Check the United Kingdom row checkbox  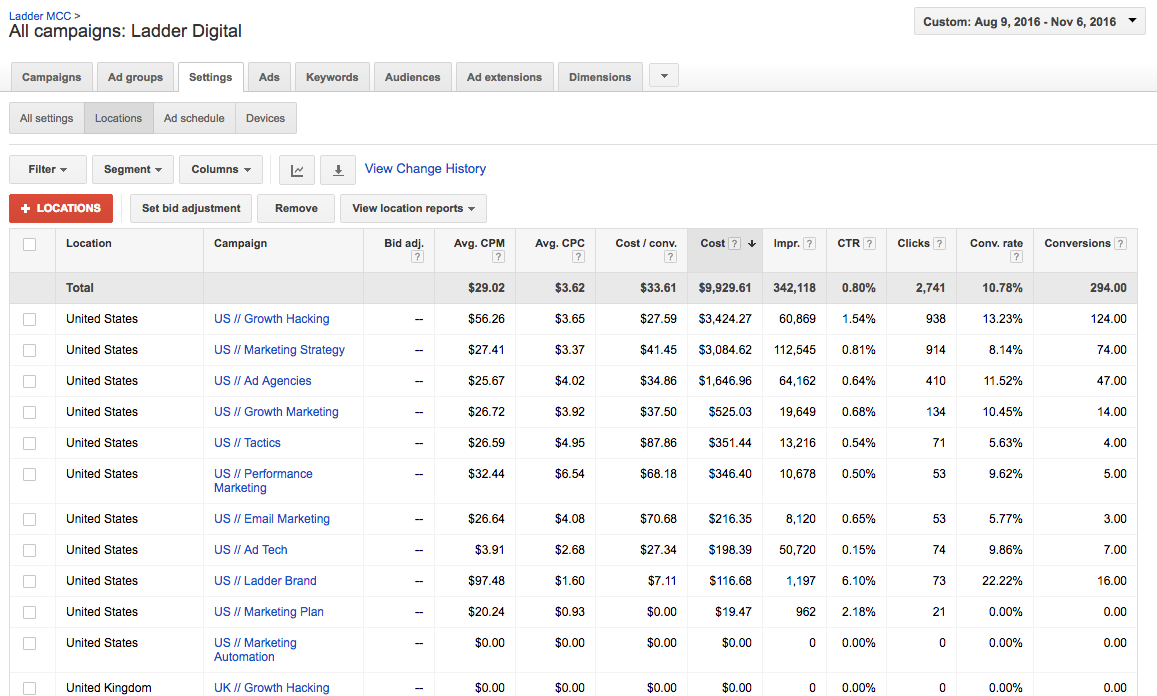pos(29,688)
